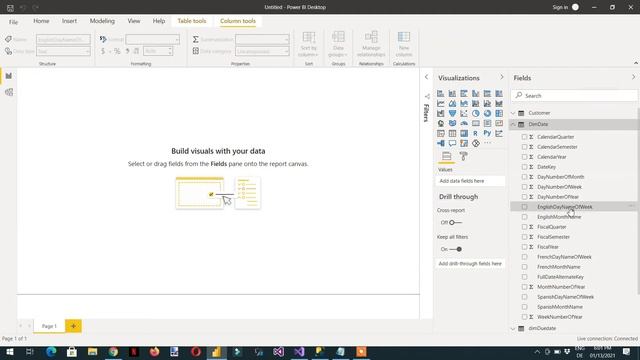Choose the line chart visualization
640x360 pixels.
point(440,104)
